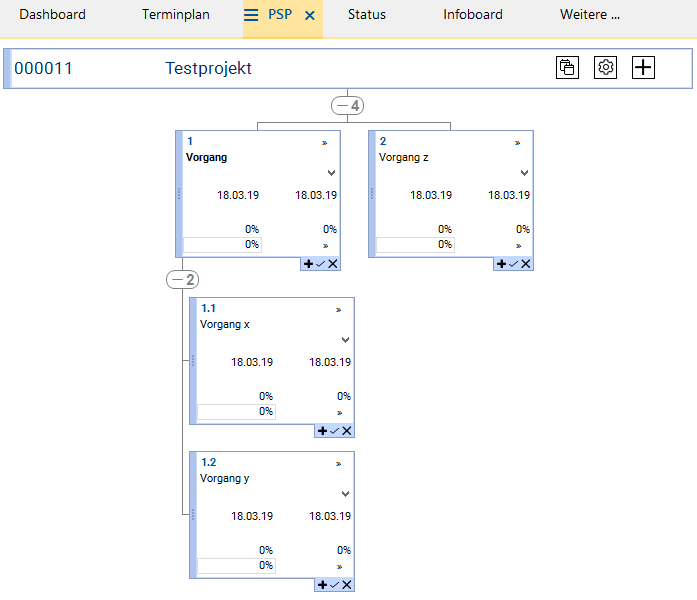The height and width of the screenshot is (600, 697).
Task: Expand the chevron dropdown on card Vorgang y
Action: point(345,494)
